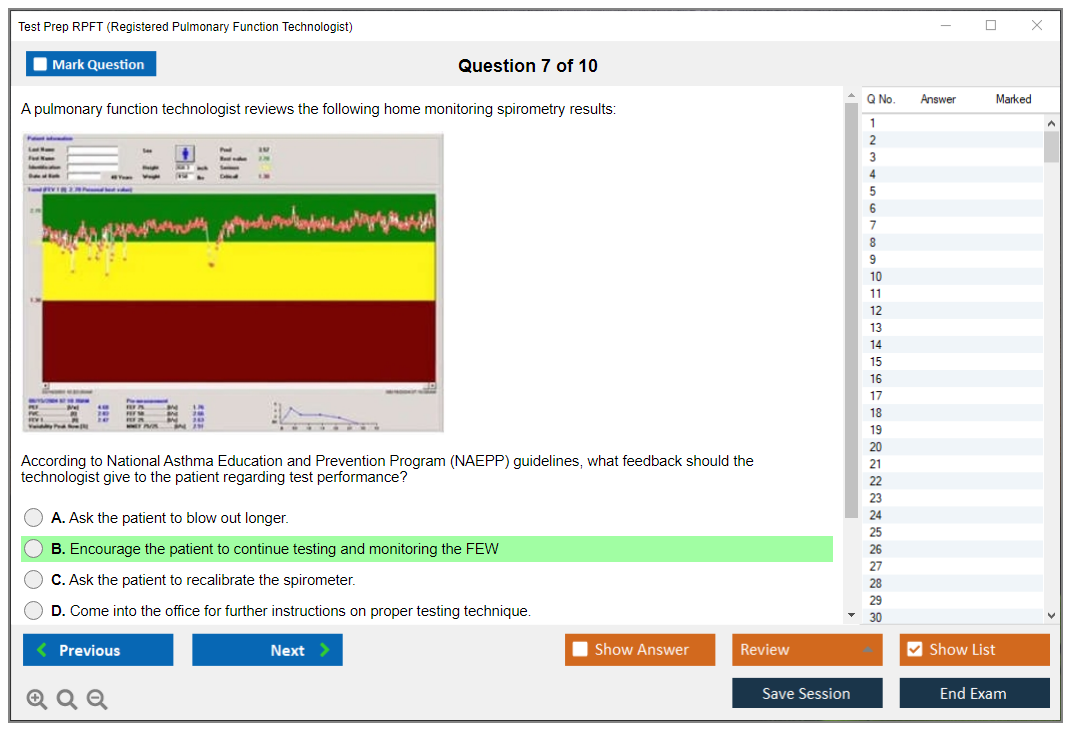Click the zoom in magnifier icon
Image resolution: width=1075 pixels, height=735 pixels.
tap(37, 700)
